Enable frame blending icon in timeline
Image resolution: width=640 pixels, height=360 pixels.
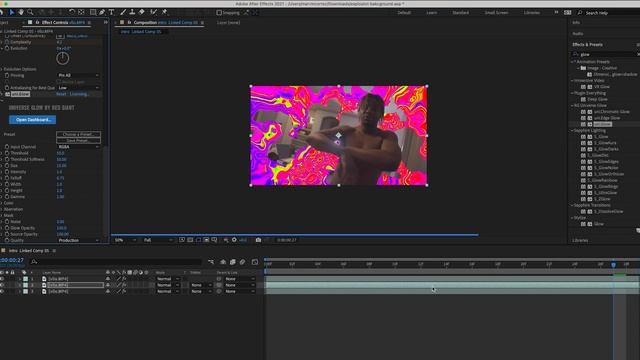pos(233,262)
